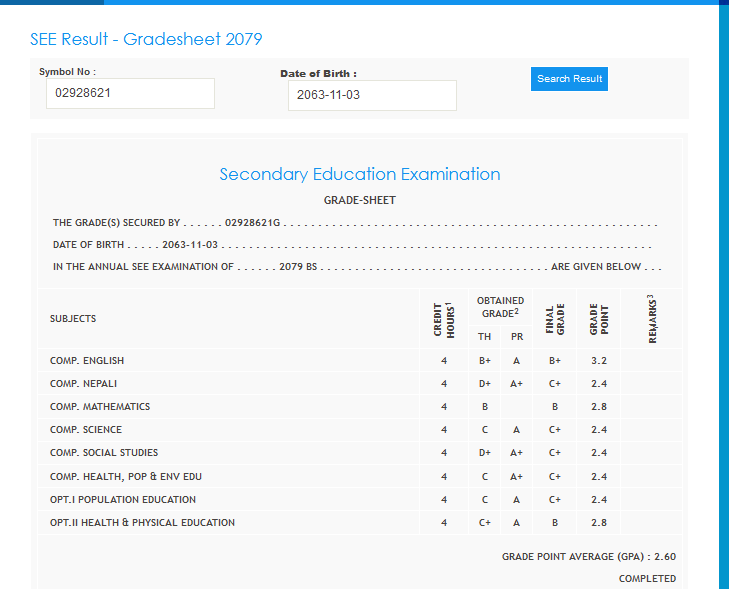Click the COMP. SOCIAL STUDIES subject row
The height and width of the screenshot is (589, 729).
pyautogui.click(x=104, y=453)
